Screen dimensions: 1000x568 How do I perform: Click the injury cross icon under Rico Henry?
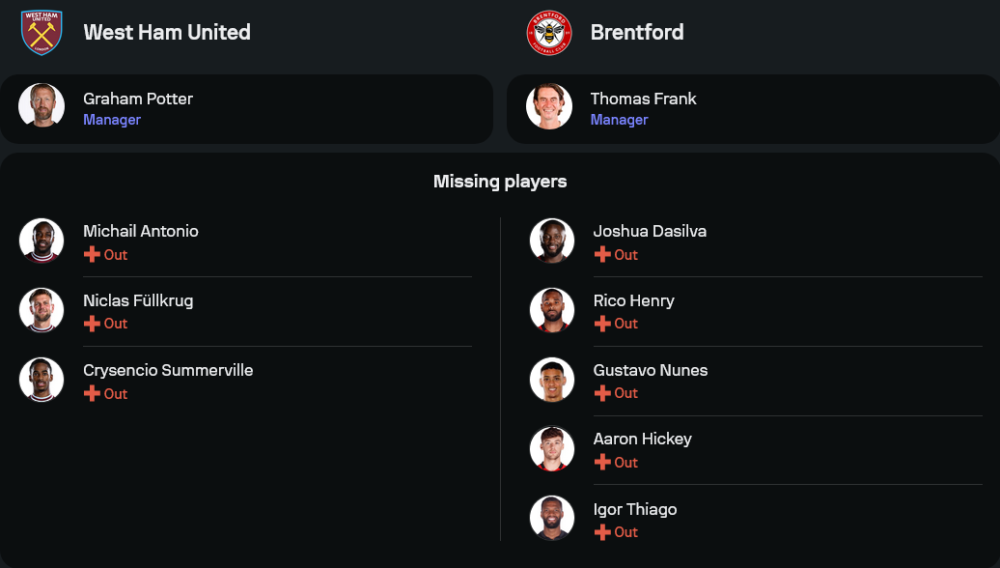(602, 324)
